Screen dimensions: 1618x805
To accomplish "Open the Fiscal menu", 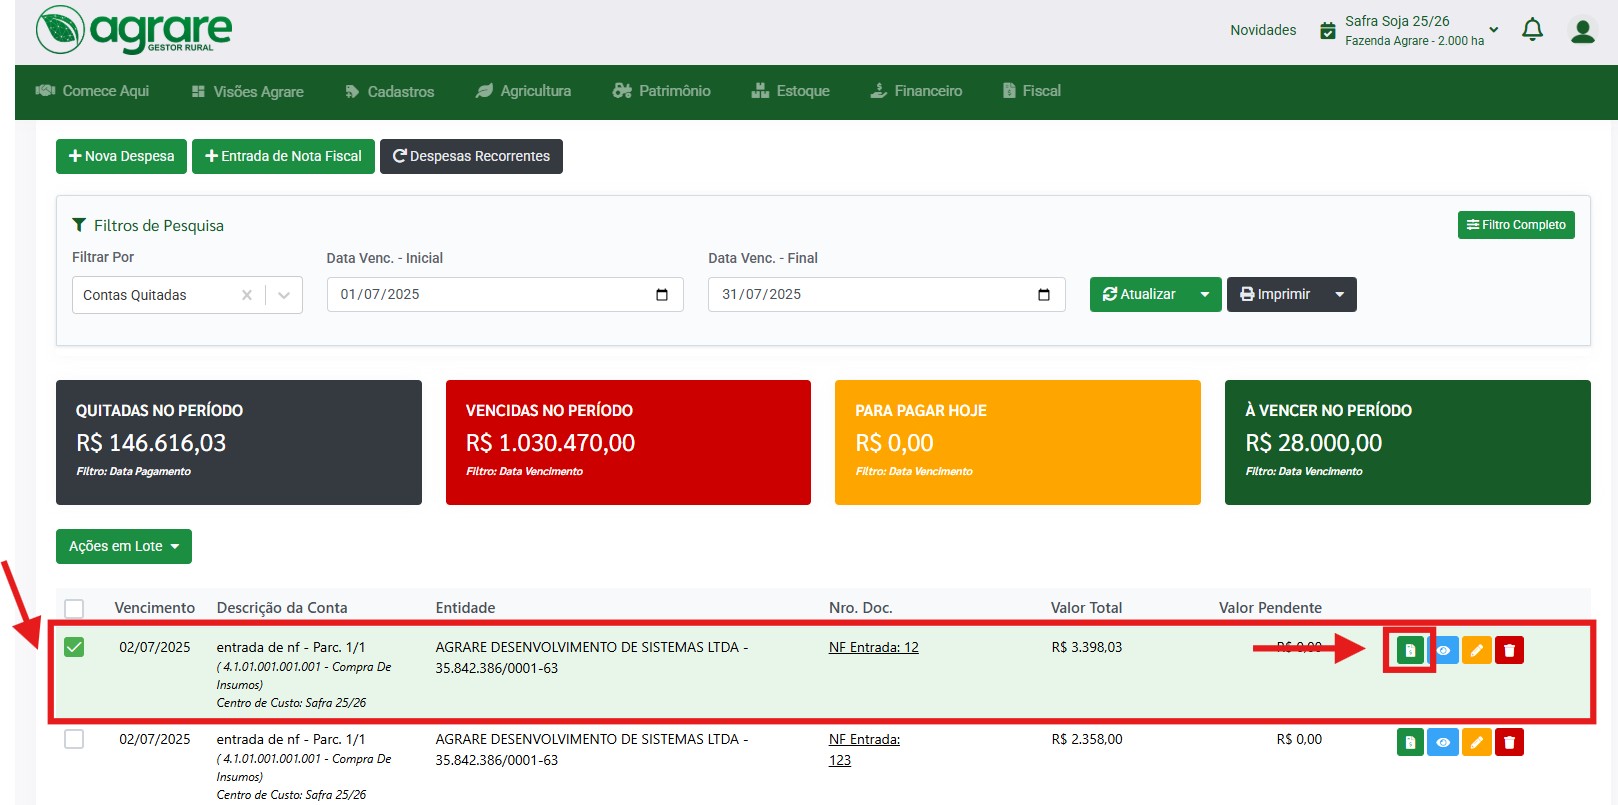I will (1032, 91).
